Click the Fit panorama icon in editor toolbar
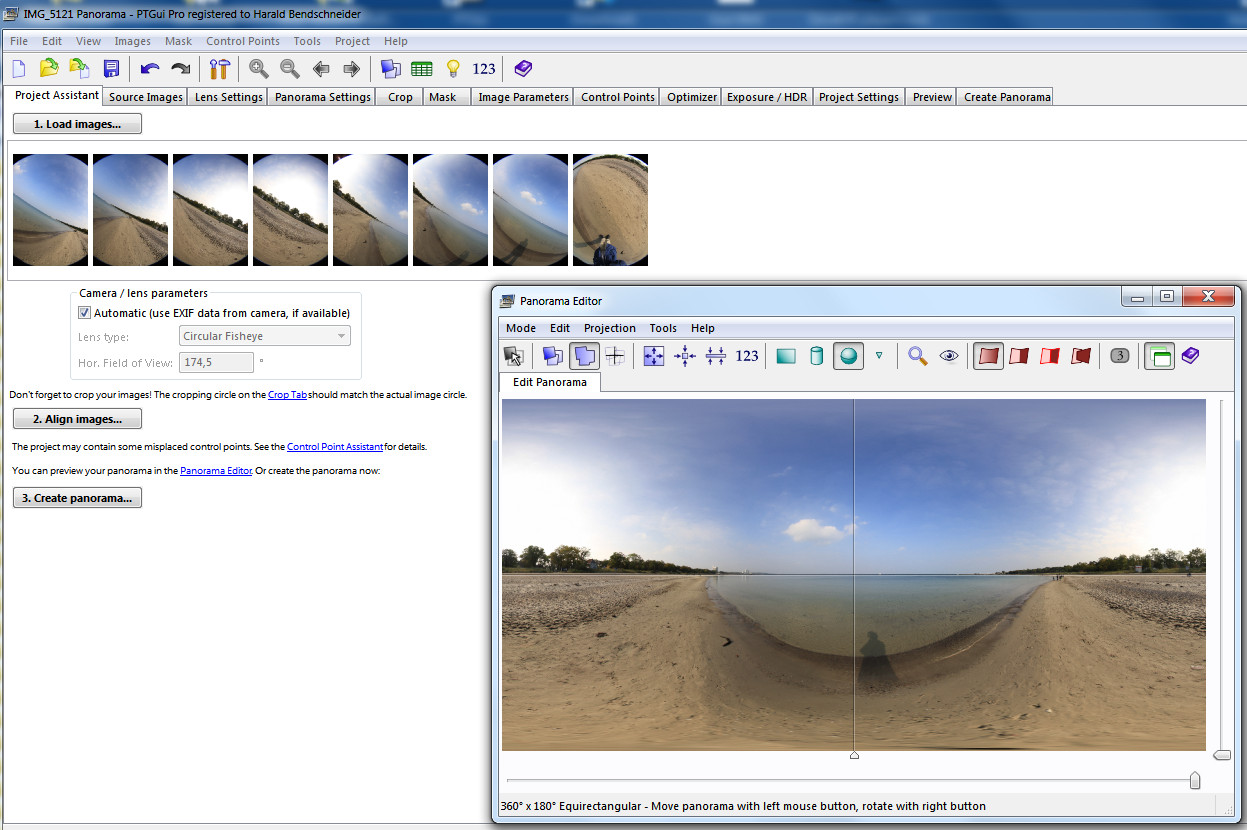This screenshot has height=830, width=1247. click(x=654, y=356)
